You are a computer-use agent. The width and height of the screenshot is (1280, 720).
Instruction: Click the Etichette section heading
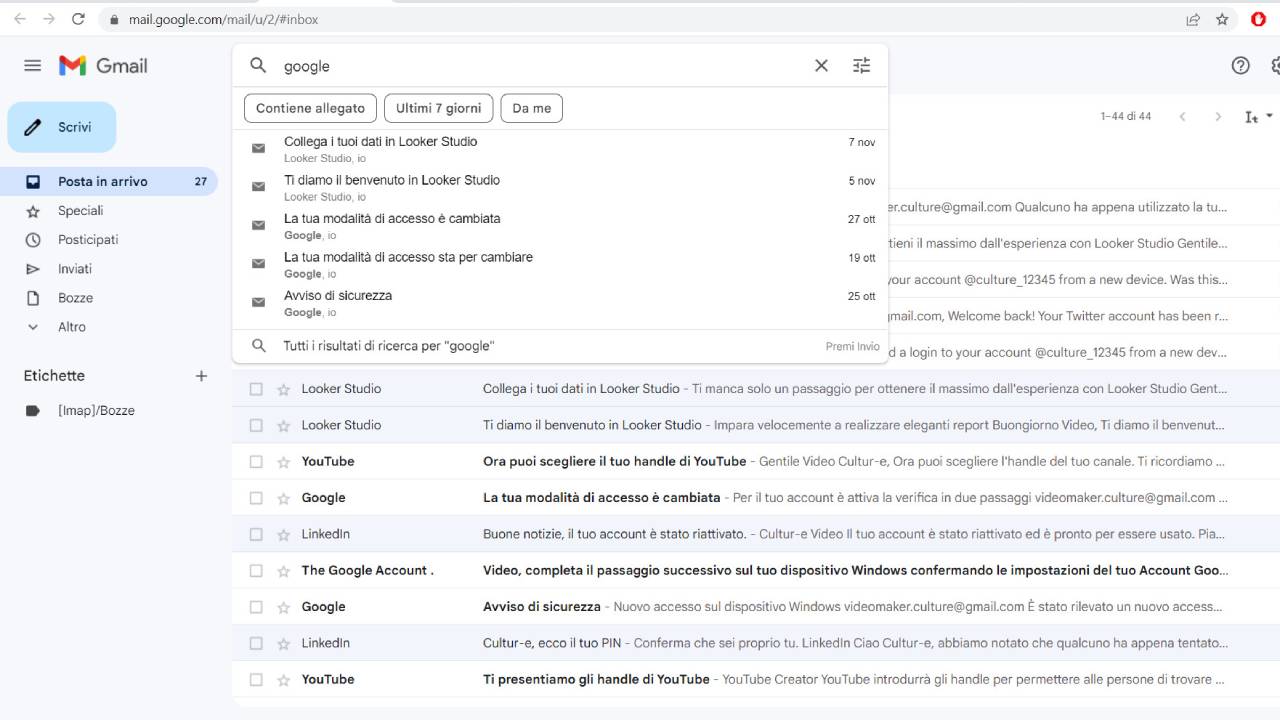(54, 376)
